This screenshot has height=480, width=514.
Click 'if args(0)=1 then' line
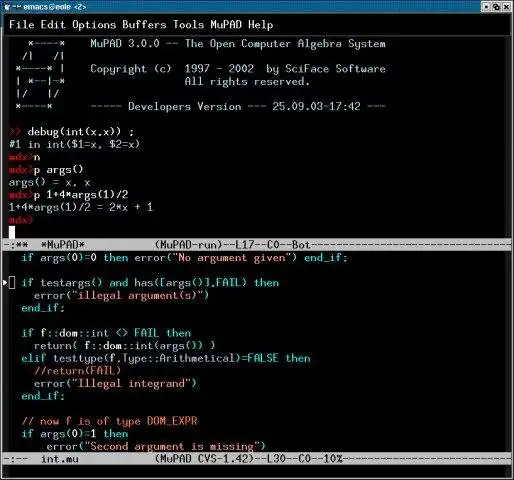75,434
